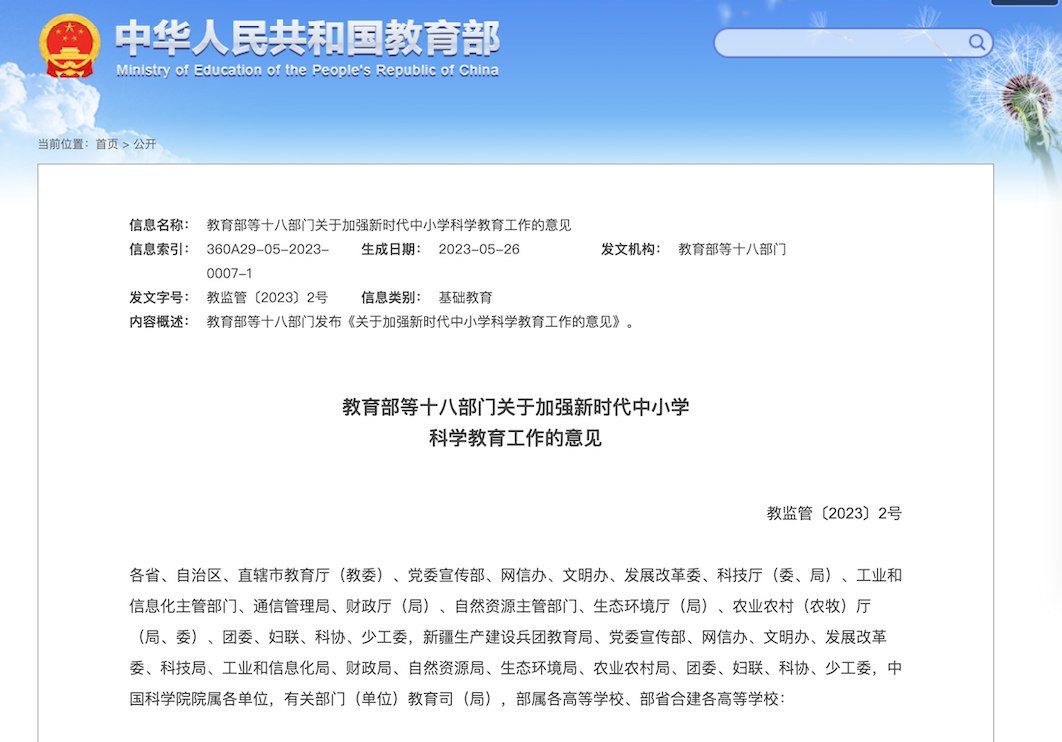Click the 教育部等十八部门 issuing agency value
Screen dimensions: 1062x742
click(732, 249)
